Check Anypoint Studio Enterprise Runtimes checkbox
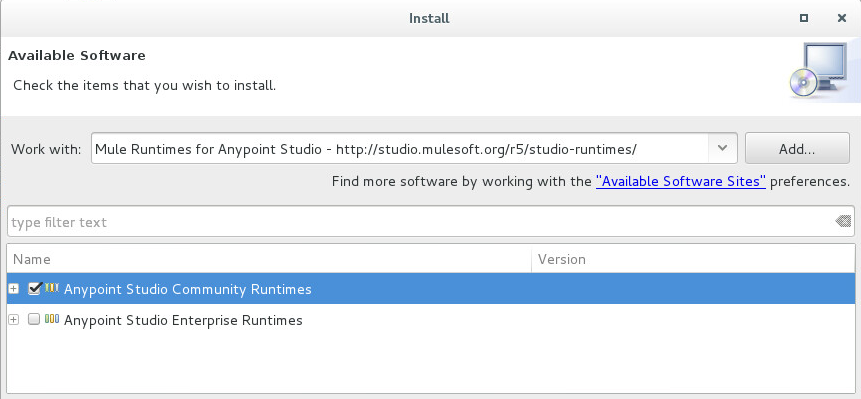 click(34, 319)
